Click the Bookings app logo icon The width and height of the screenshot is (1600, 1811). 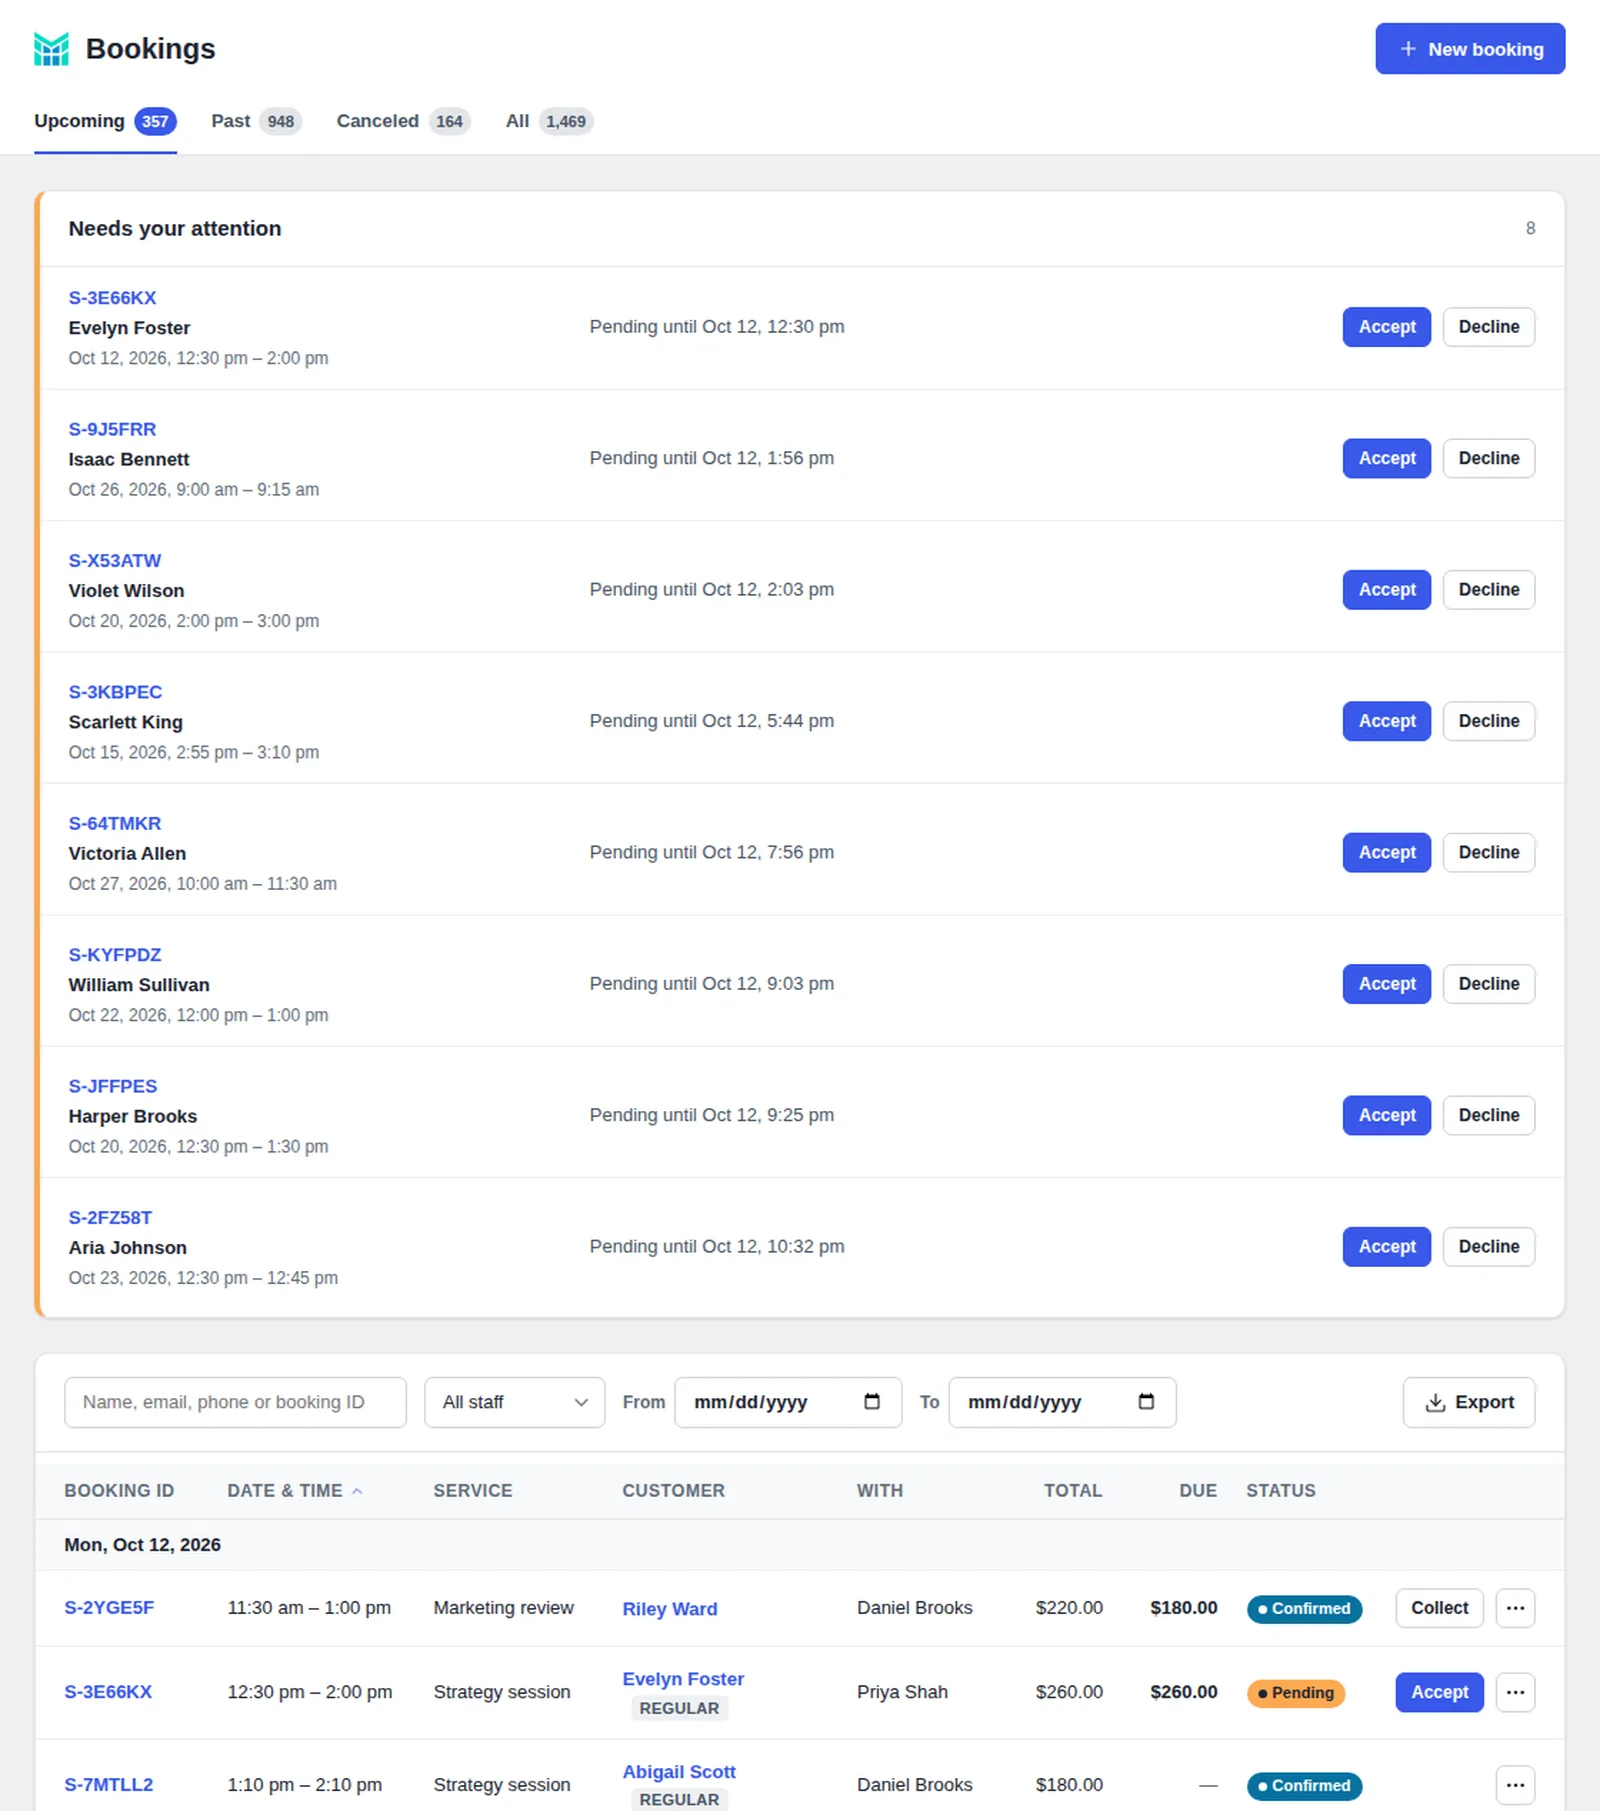click(x=51, y=48)
